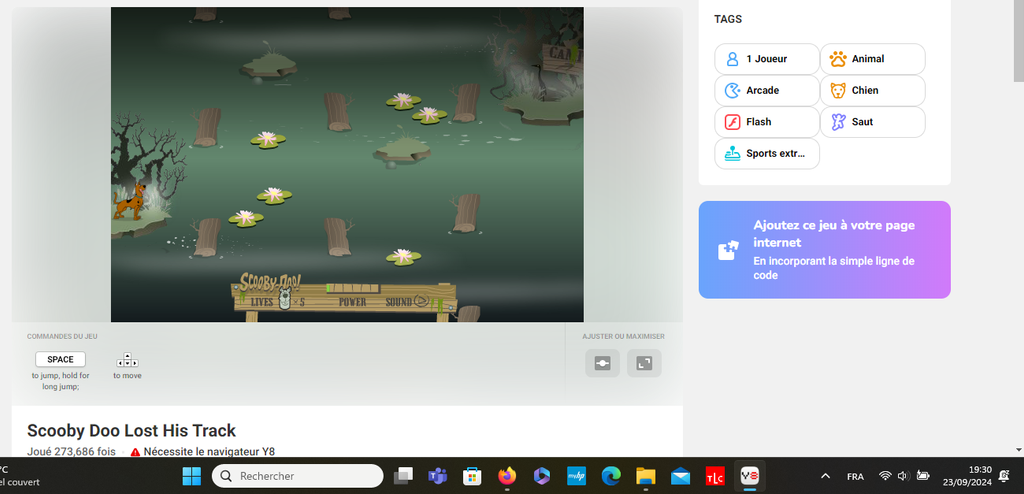Open the Sports extrêmes tag
This screenshot has width=1024, height=494.
(x=766, y=154)
